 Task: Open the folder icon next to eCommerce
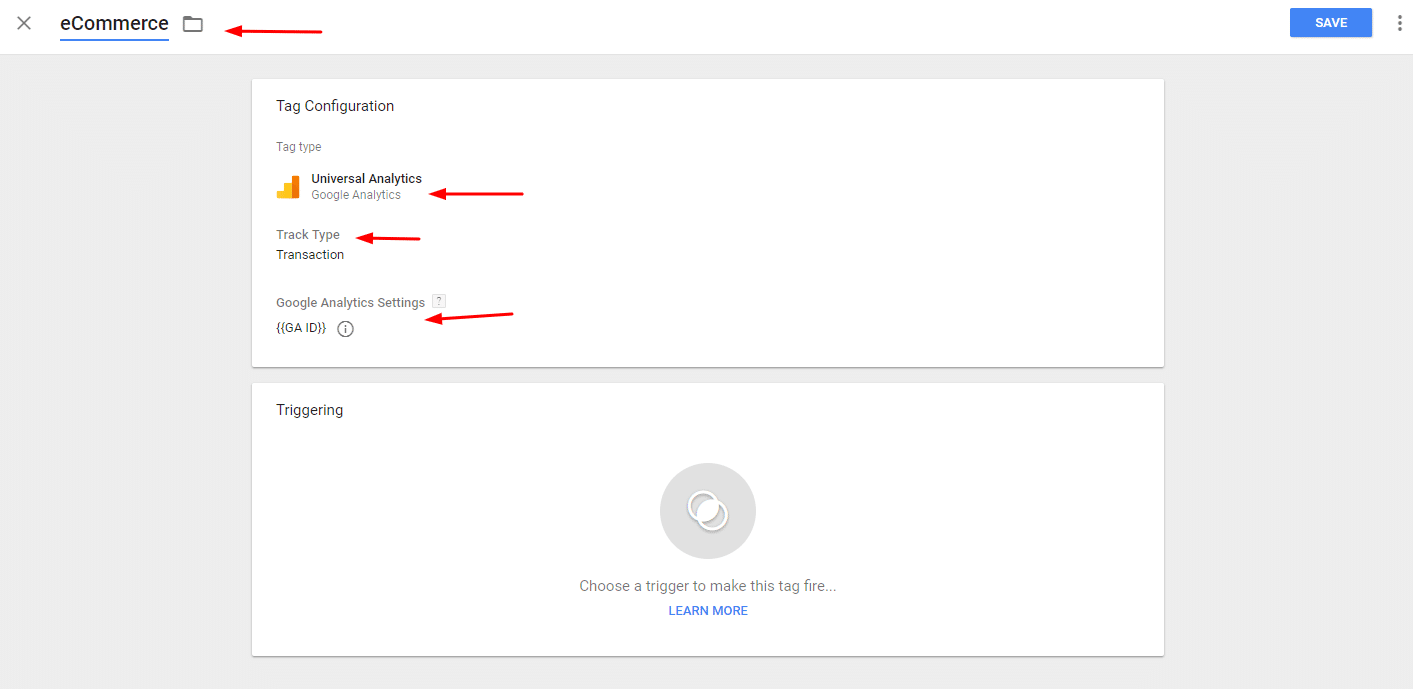pyautogui.click(x=193, y=24)
